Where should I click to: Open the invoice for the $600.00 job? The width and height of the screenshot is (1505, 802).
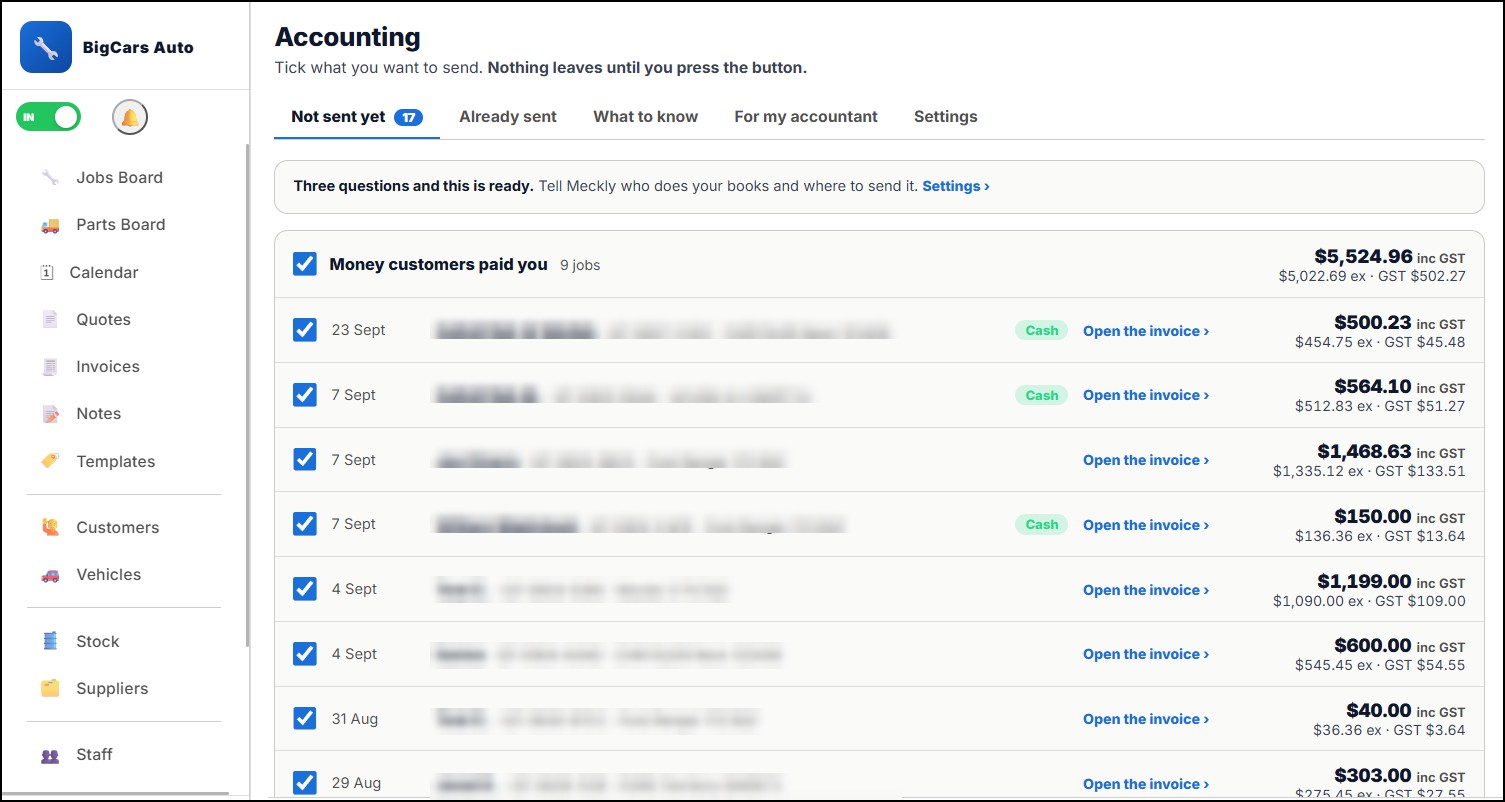(1146, 654)
